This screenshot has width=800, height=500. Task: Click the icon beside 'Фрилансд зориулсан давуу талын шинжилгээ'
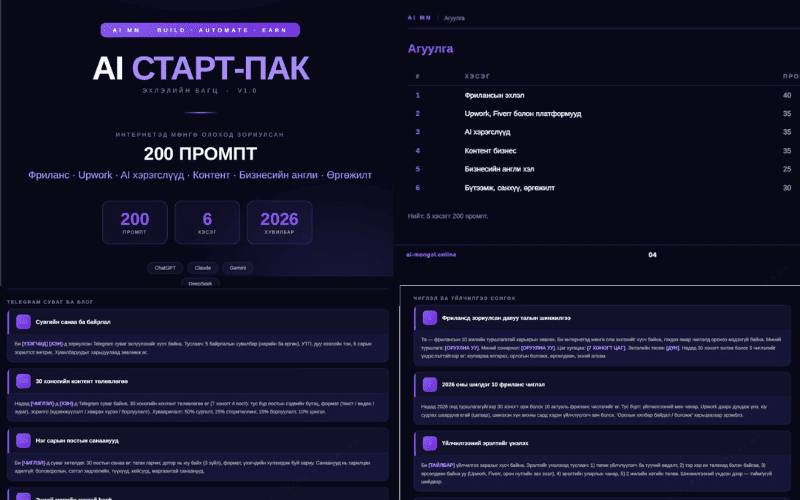430,318
